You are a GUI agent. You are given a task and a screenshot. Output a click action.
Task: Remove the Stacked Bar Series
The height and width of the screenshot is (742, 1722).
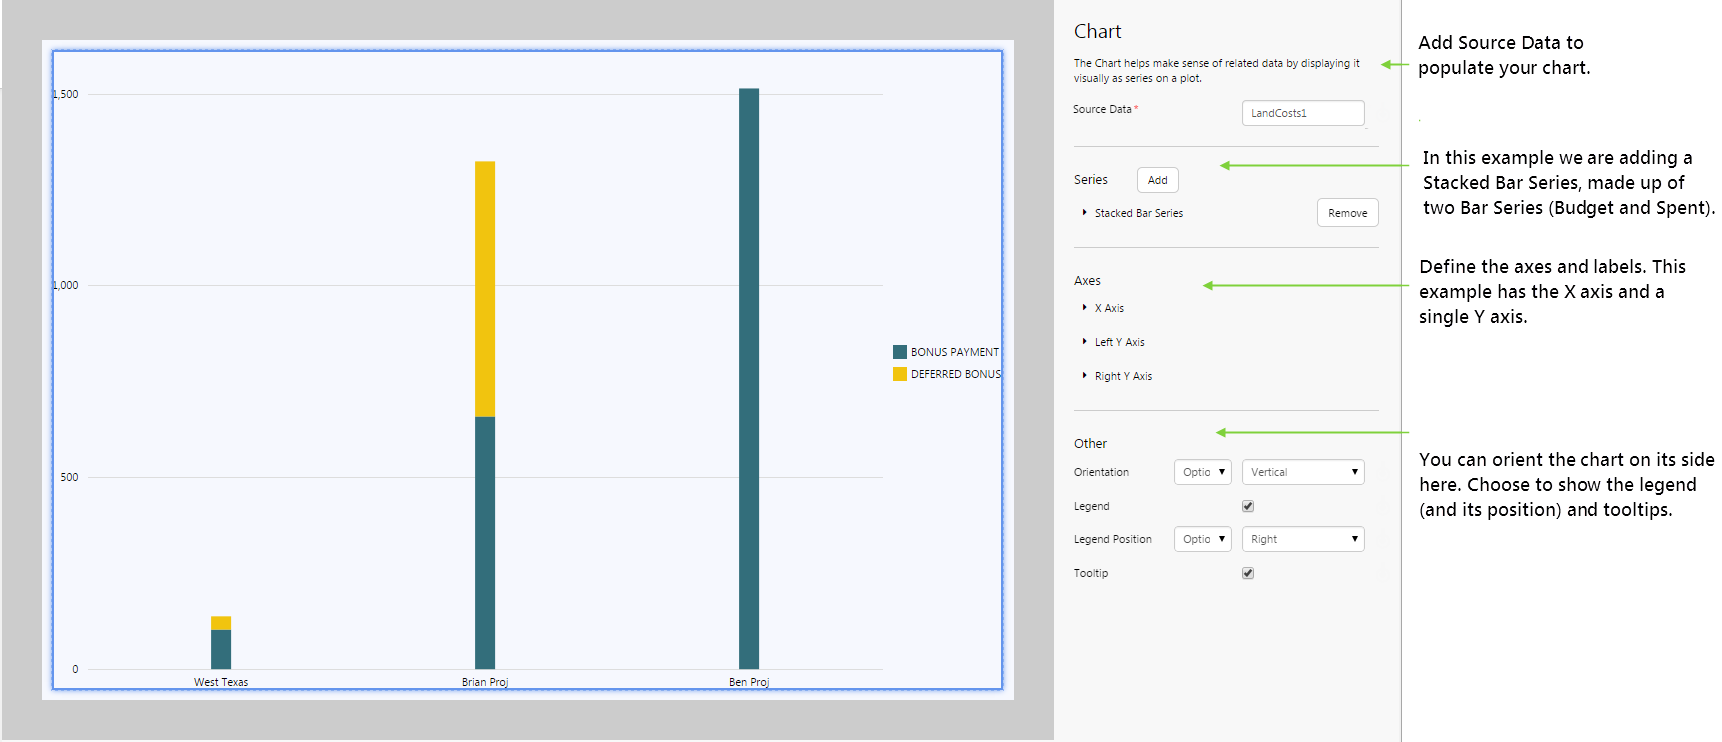(1347, 213)
